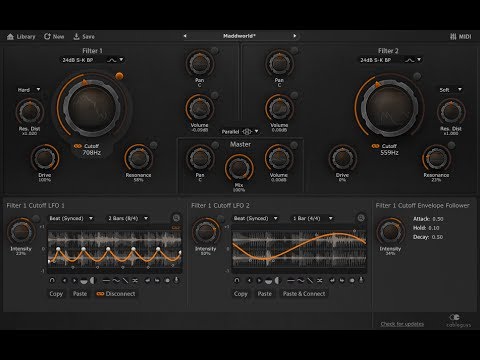The image size is (480, 360).
Task: Create a New preset
Action: click(54, 37)
